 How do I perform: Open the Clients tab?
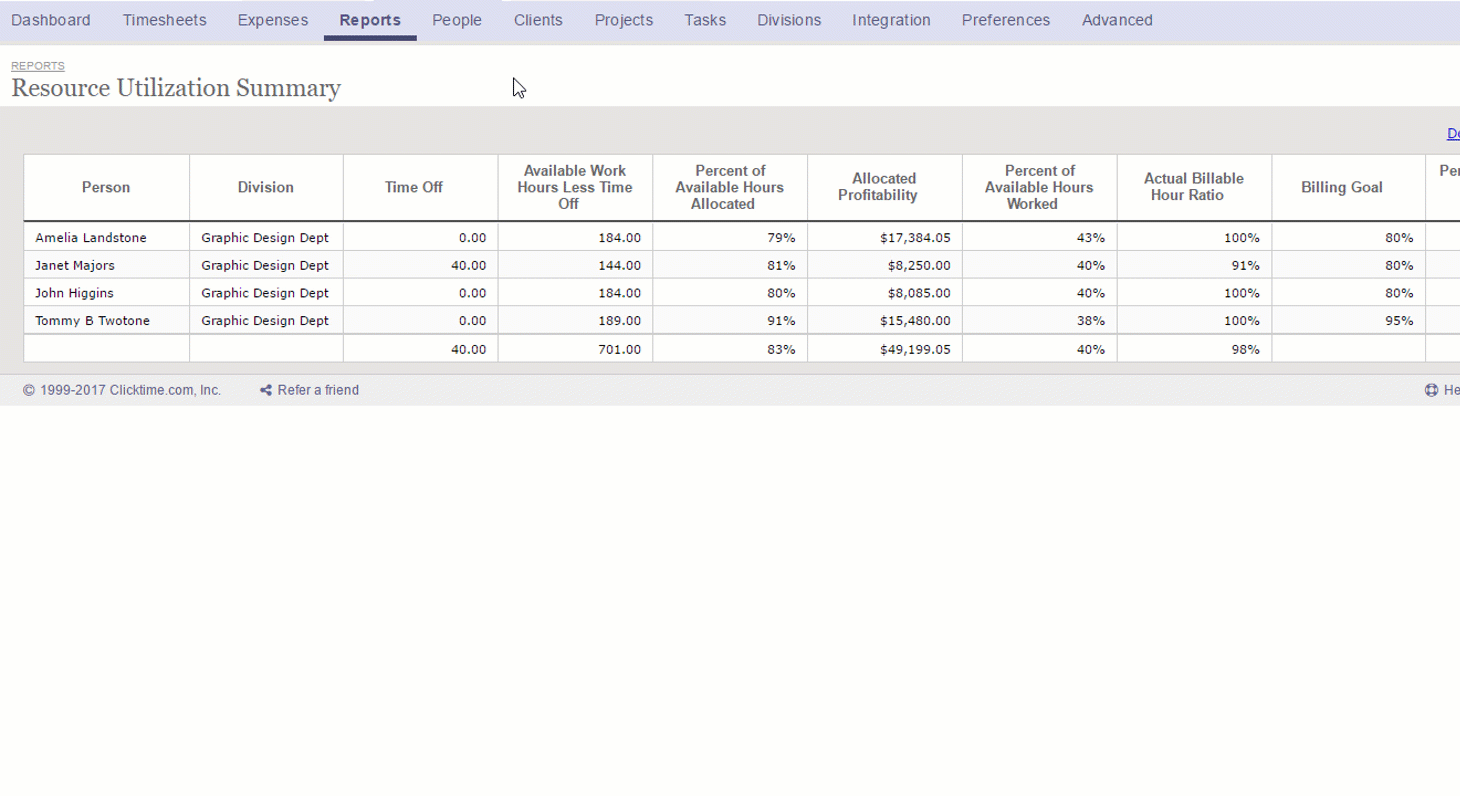[x=538, y=20]
